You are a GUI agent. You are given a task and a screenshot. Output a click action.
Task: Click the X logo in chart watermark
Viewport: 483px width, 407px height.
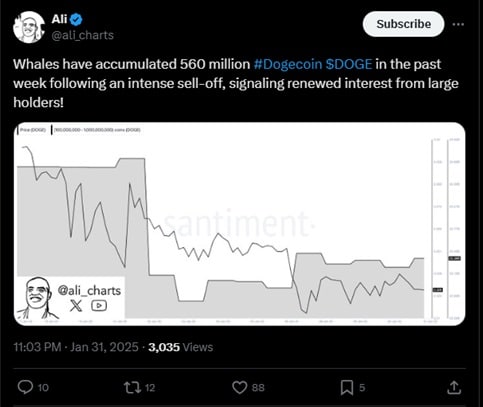click(x=76, y=305)
